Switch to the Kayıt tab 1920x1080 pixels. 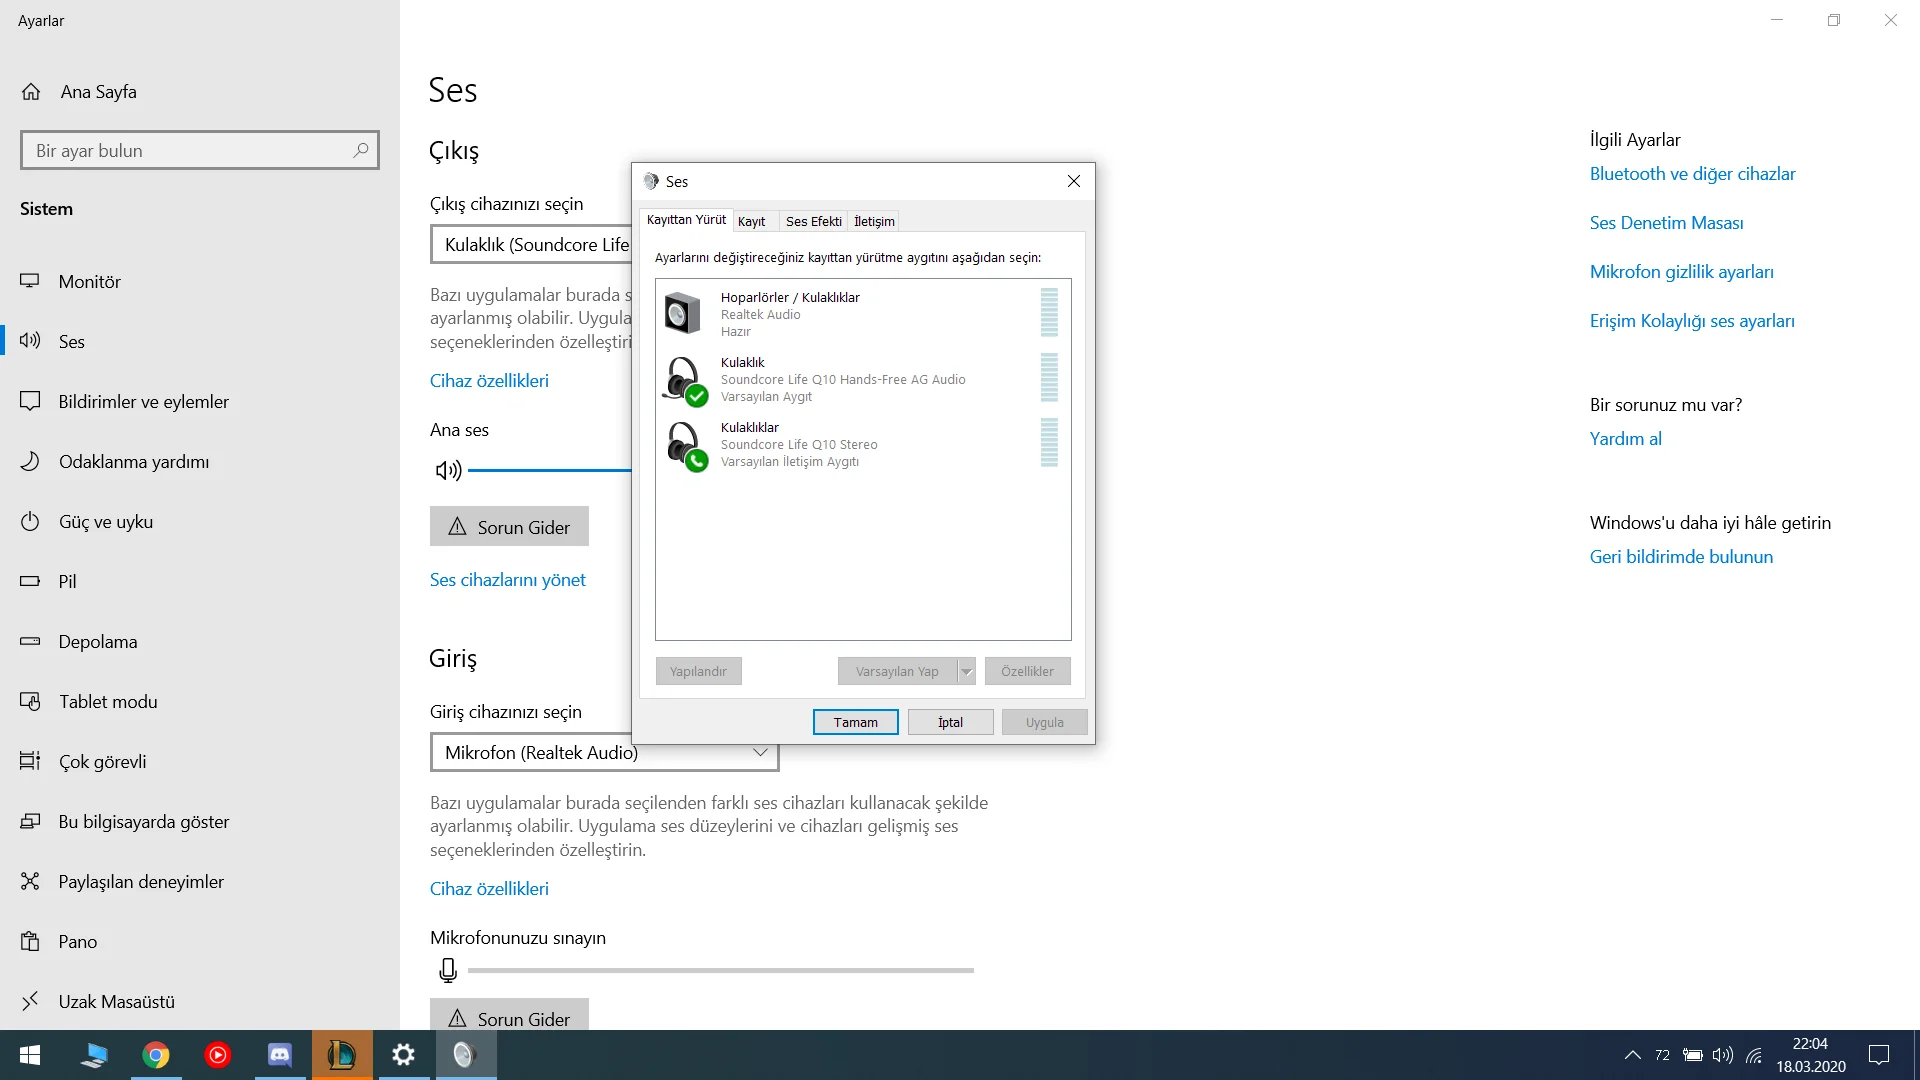pyautogui.click(x=751, y=221)
